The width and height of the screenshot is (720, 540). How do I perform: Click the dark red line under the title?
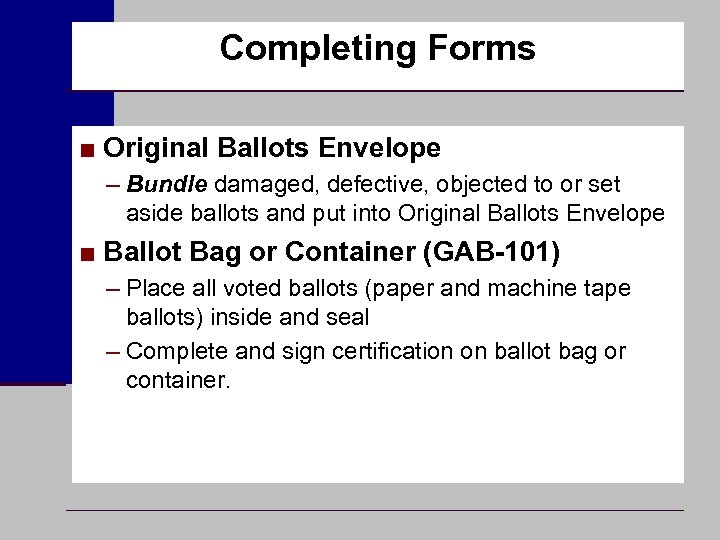coord(377,92)
